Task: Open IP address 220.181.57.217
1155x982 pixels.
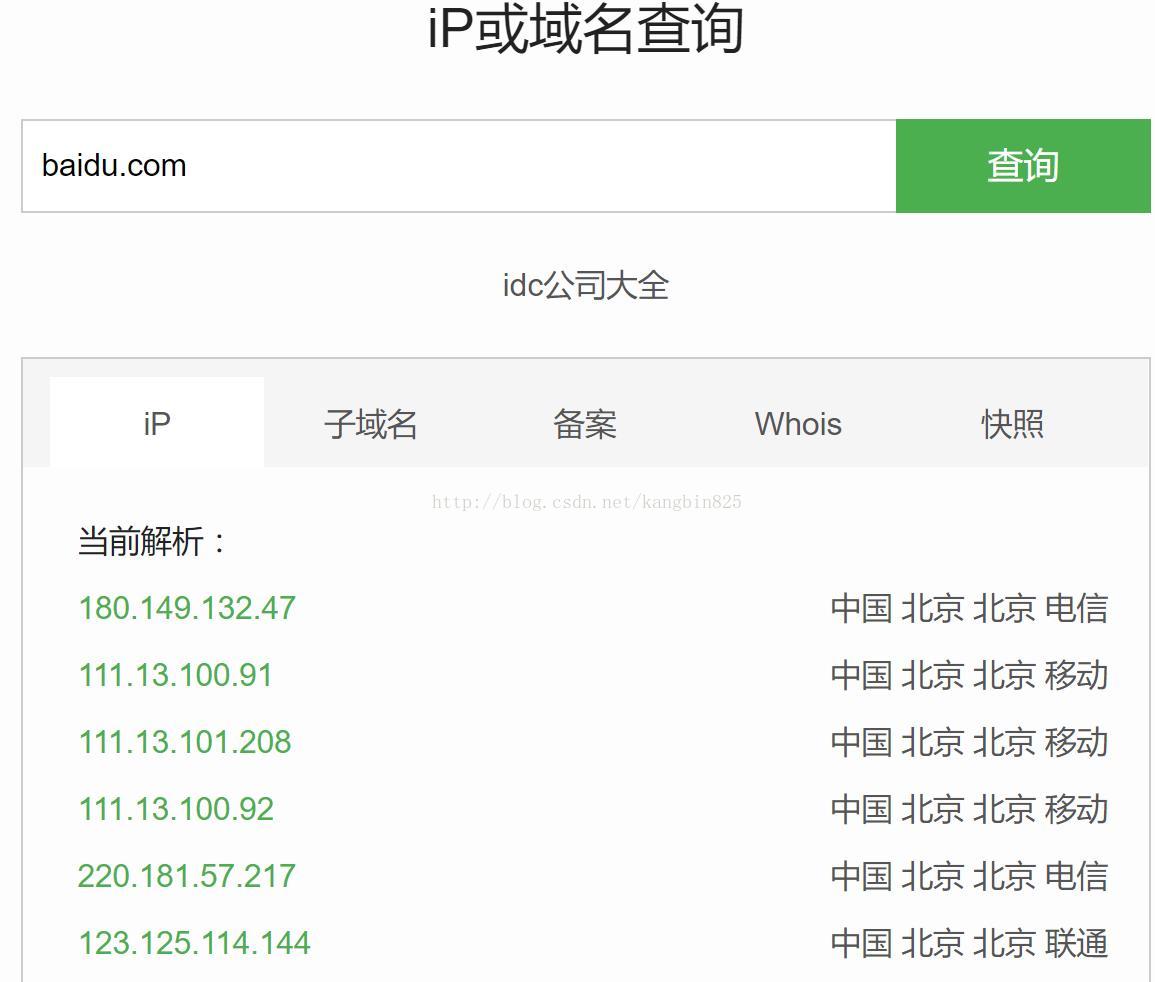Action: [x=186, y=877]
